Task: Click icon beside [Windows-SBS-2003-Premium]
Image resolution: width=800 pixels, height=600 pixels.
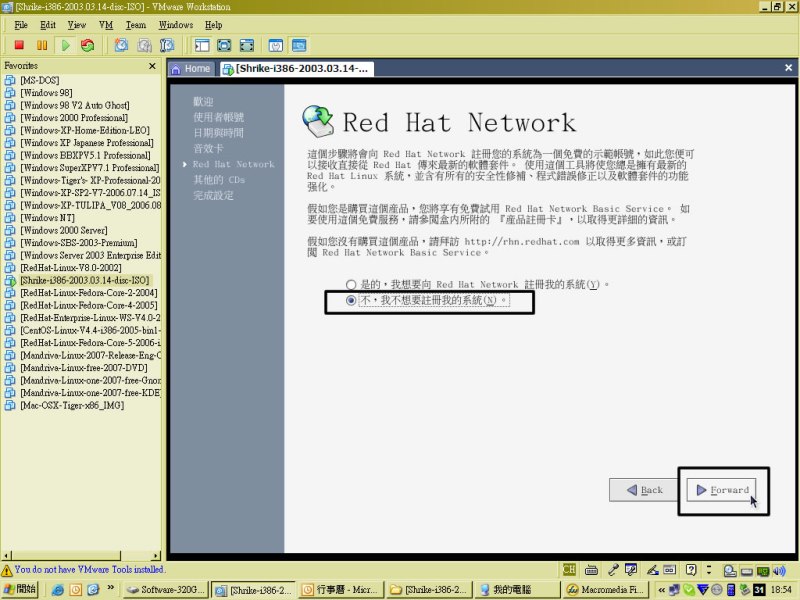Action: (10, 243)
